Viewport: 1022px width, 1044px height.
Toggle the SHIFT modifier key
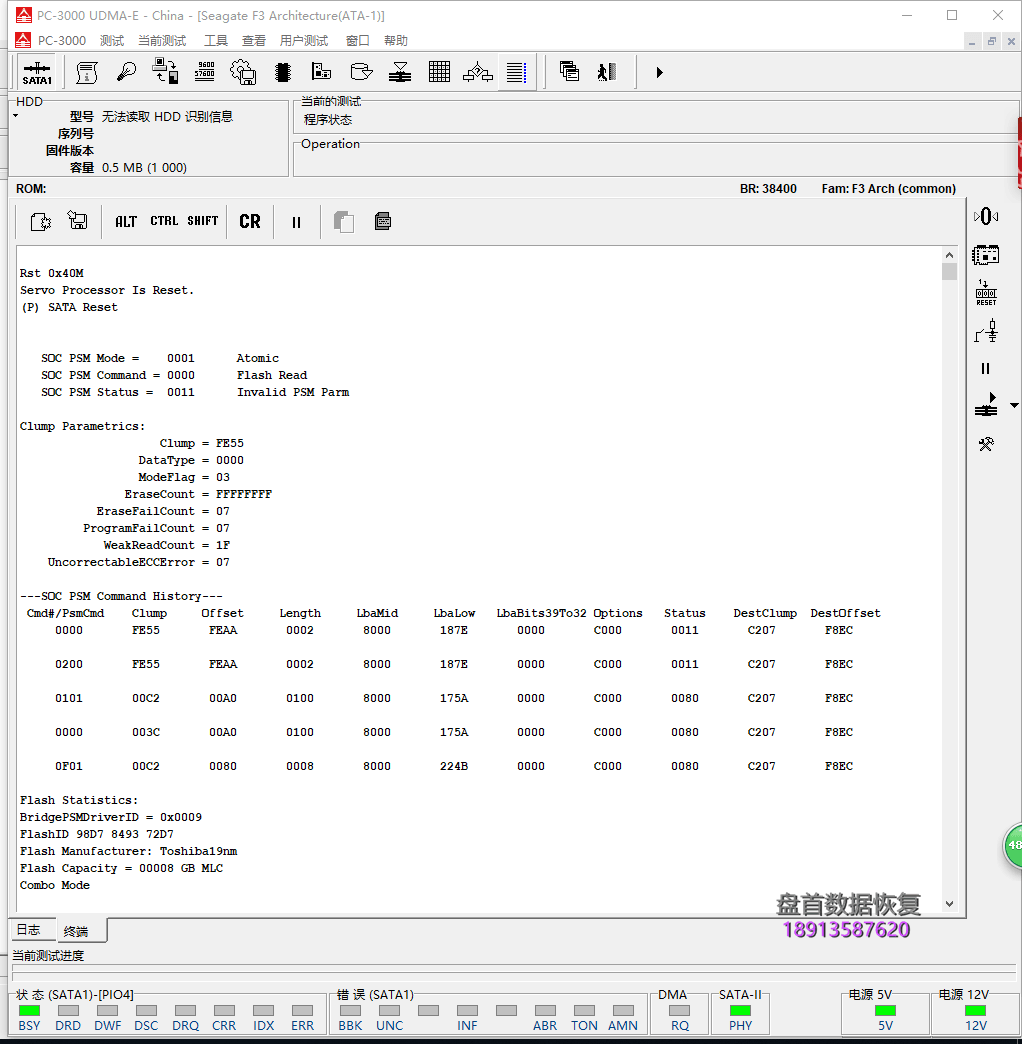[x=202, y=220]
